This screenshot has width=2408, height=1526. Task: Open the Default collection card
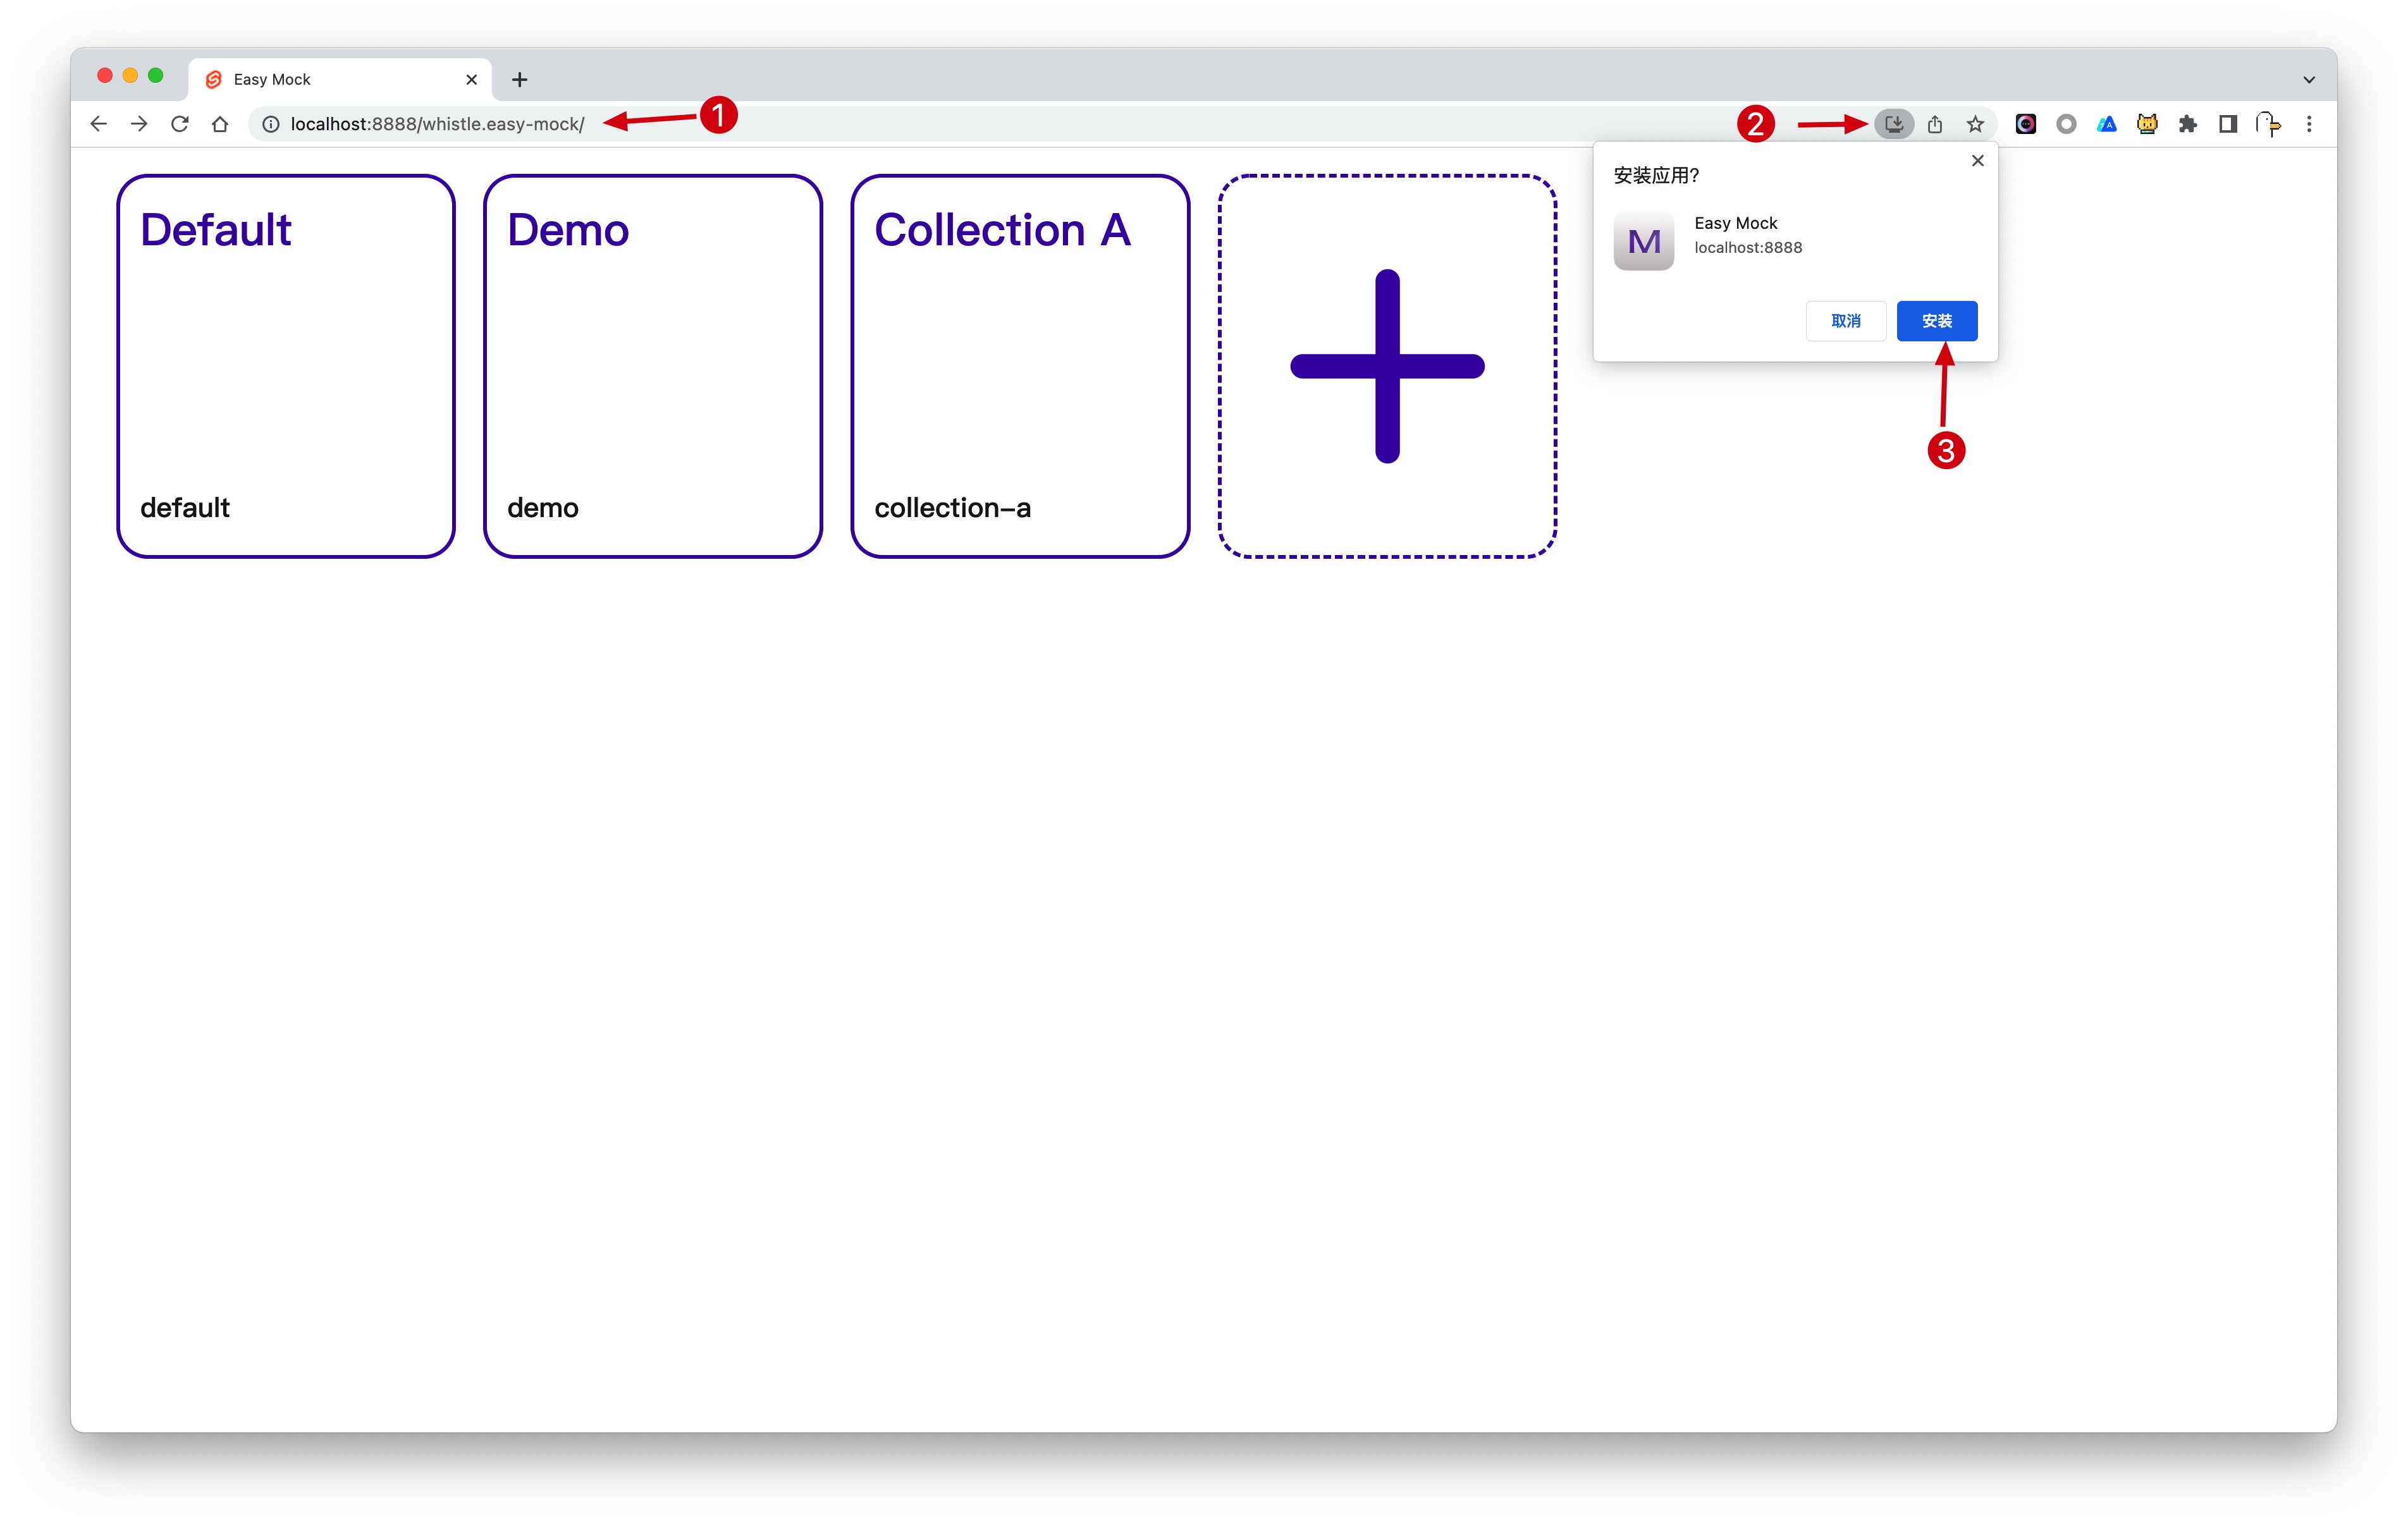tap(286, 366)
